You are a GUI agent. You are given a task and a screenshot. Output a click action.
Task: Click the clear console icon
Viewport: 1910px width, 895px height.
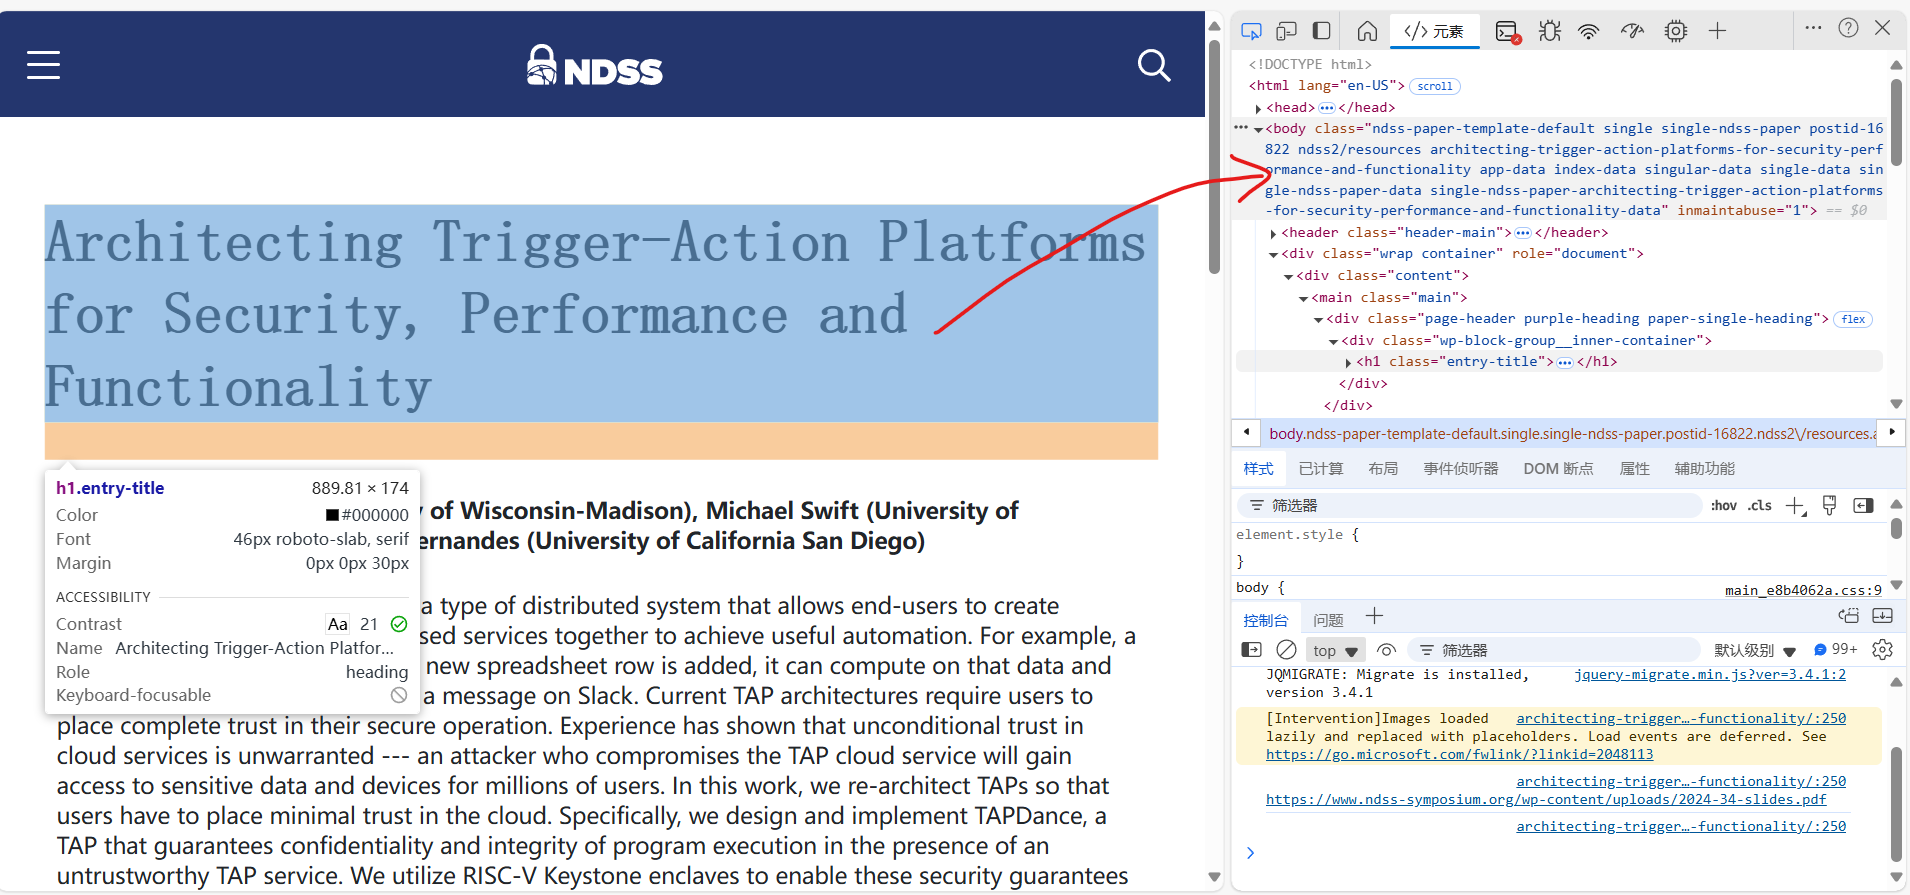point(1287,650)
